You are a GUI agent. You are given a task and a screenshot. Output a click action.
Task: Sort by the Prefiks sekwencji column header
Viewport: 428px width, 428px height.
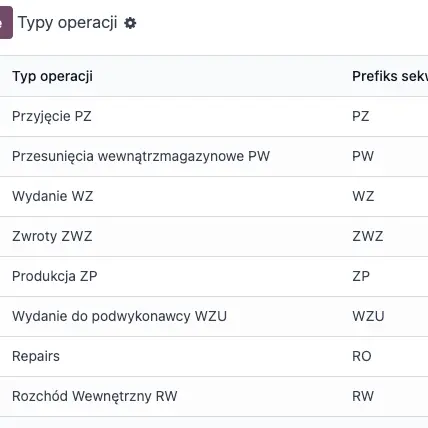coord(390,76)
